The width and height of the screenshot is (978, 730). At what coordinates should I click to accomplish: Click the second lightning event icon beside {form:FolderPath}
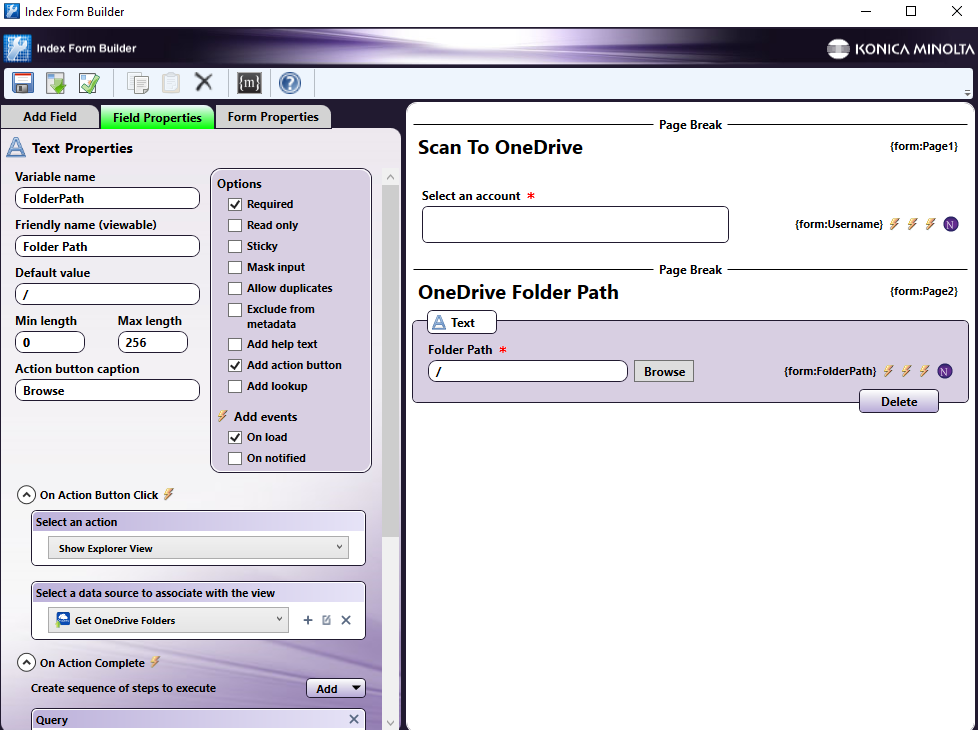pyautogui.click(x=906, y=371)
